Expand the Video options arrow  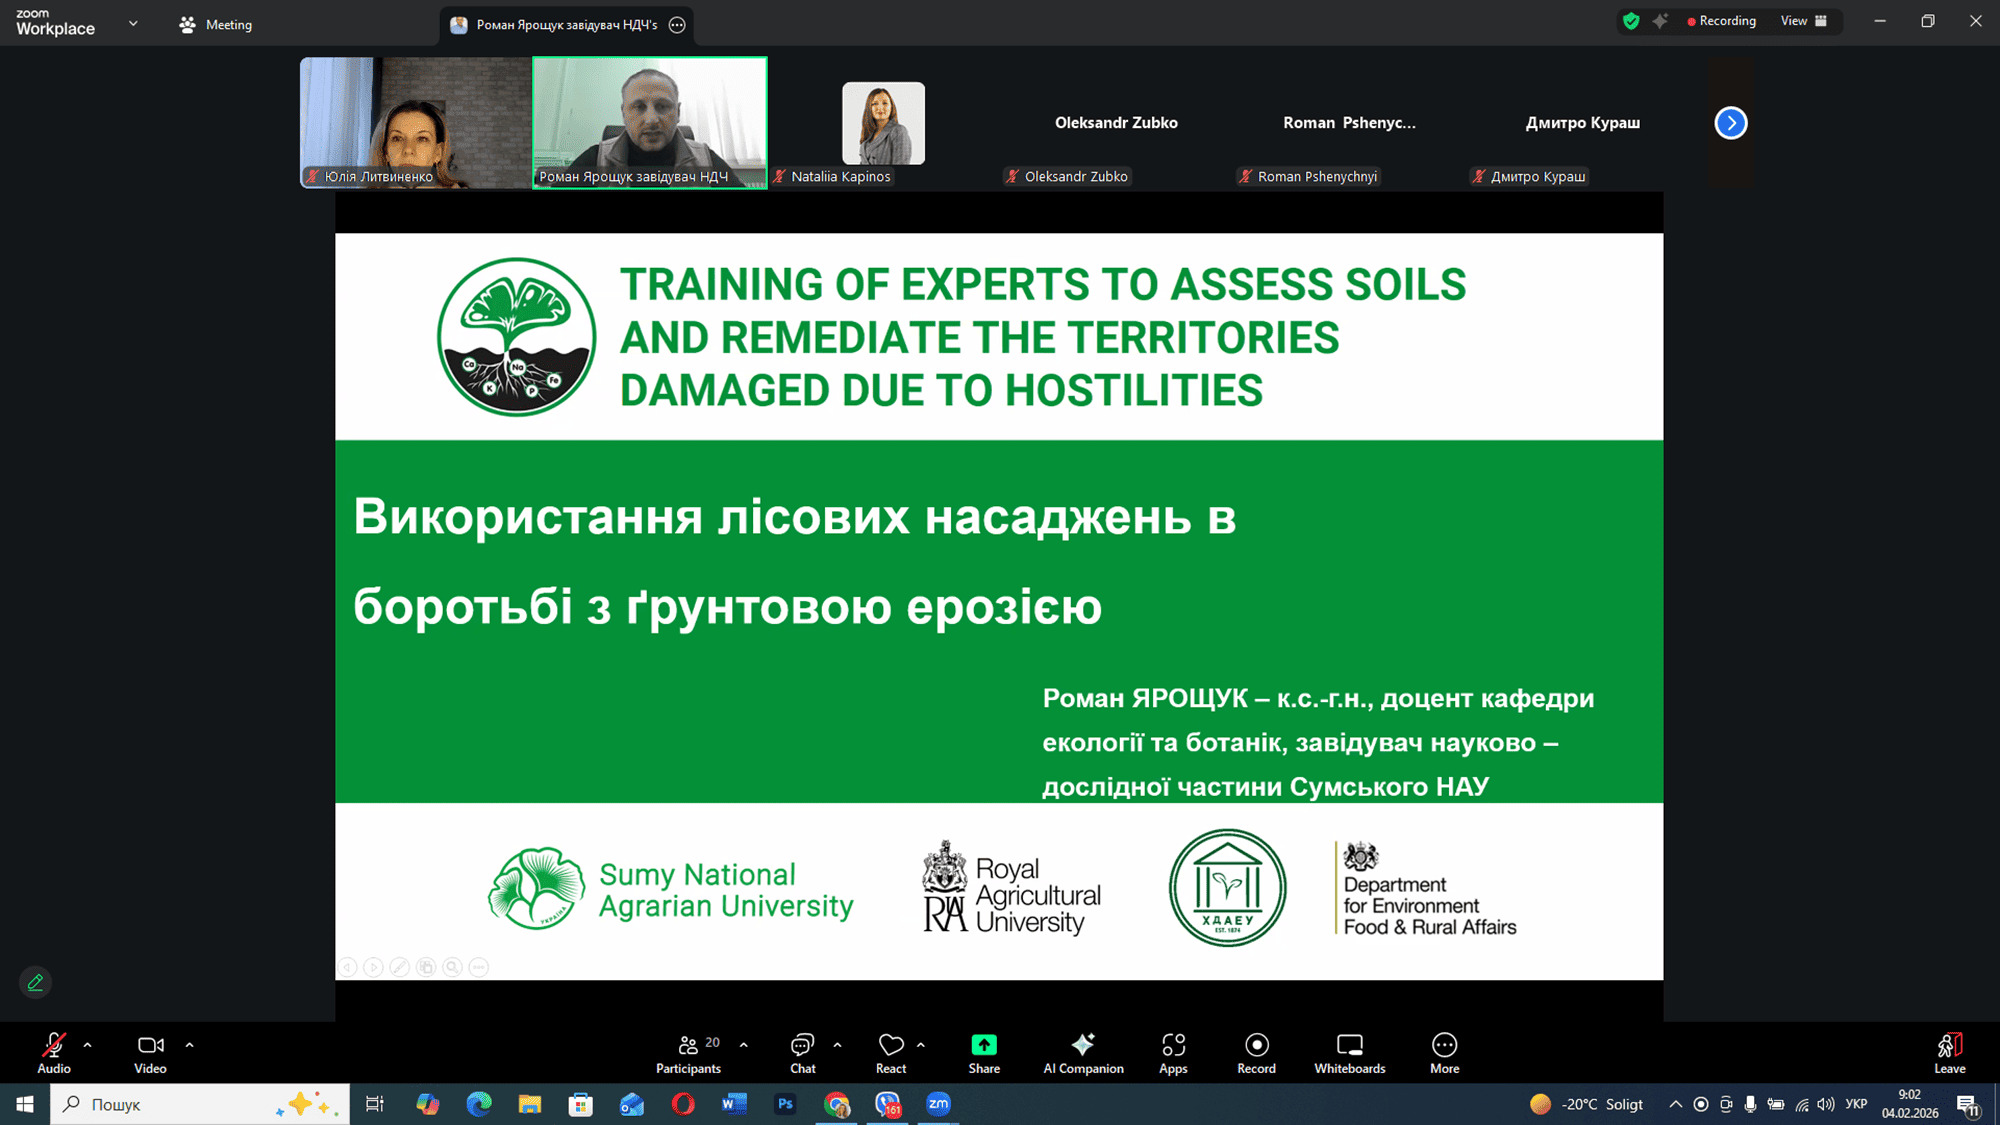pyautogui.click(x=189, y=1045)
